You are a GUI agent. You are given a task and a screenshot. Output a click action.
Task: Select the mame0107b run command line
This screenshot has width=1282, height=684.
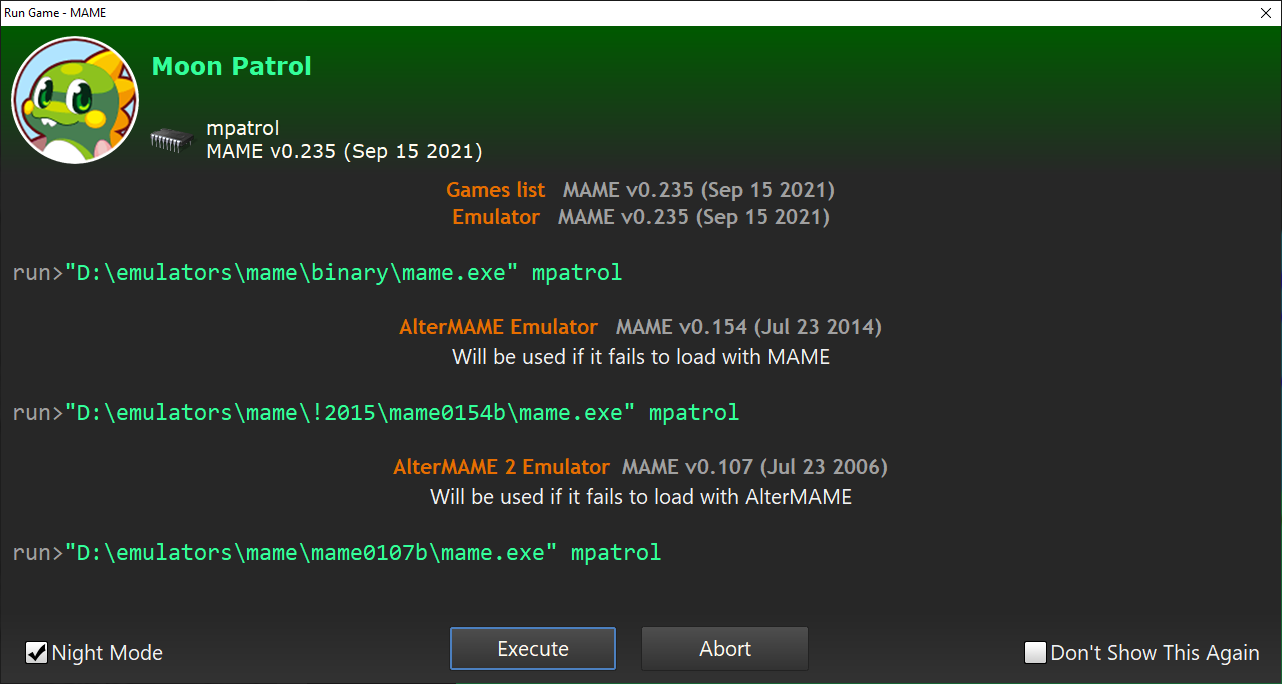[x=336, y=552]
